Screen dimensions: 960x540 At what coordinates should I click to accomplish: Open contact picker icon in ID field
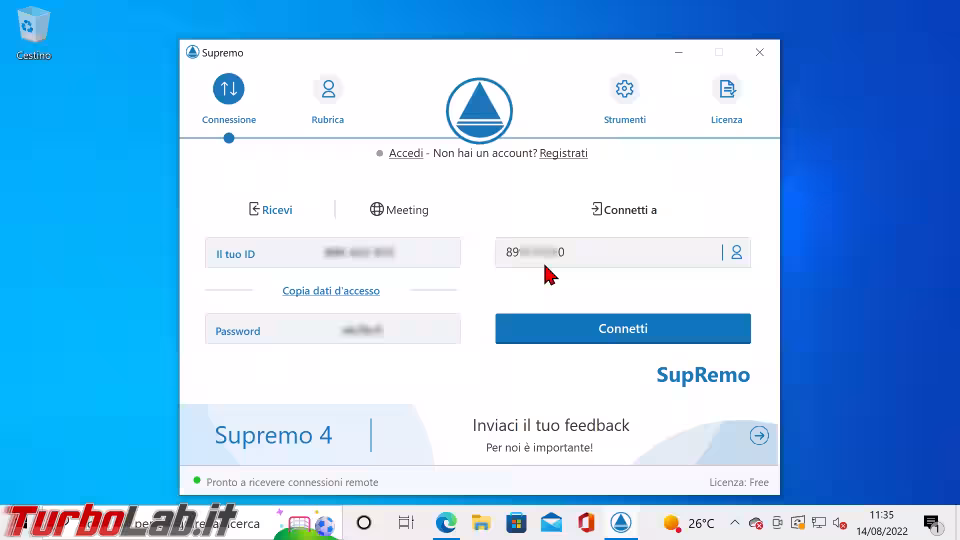coord(737,252)
